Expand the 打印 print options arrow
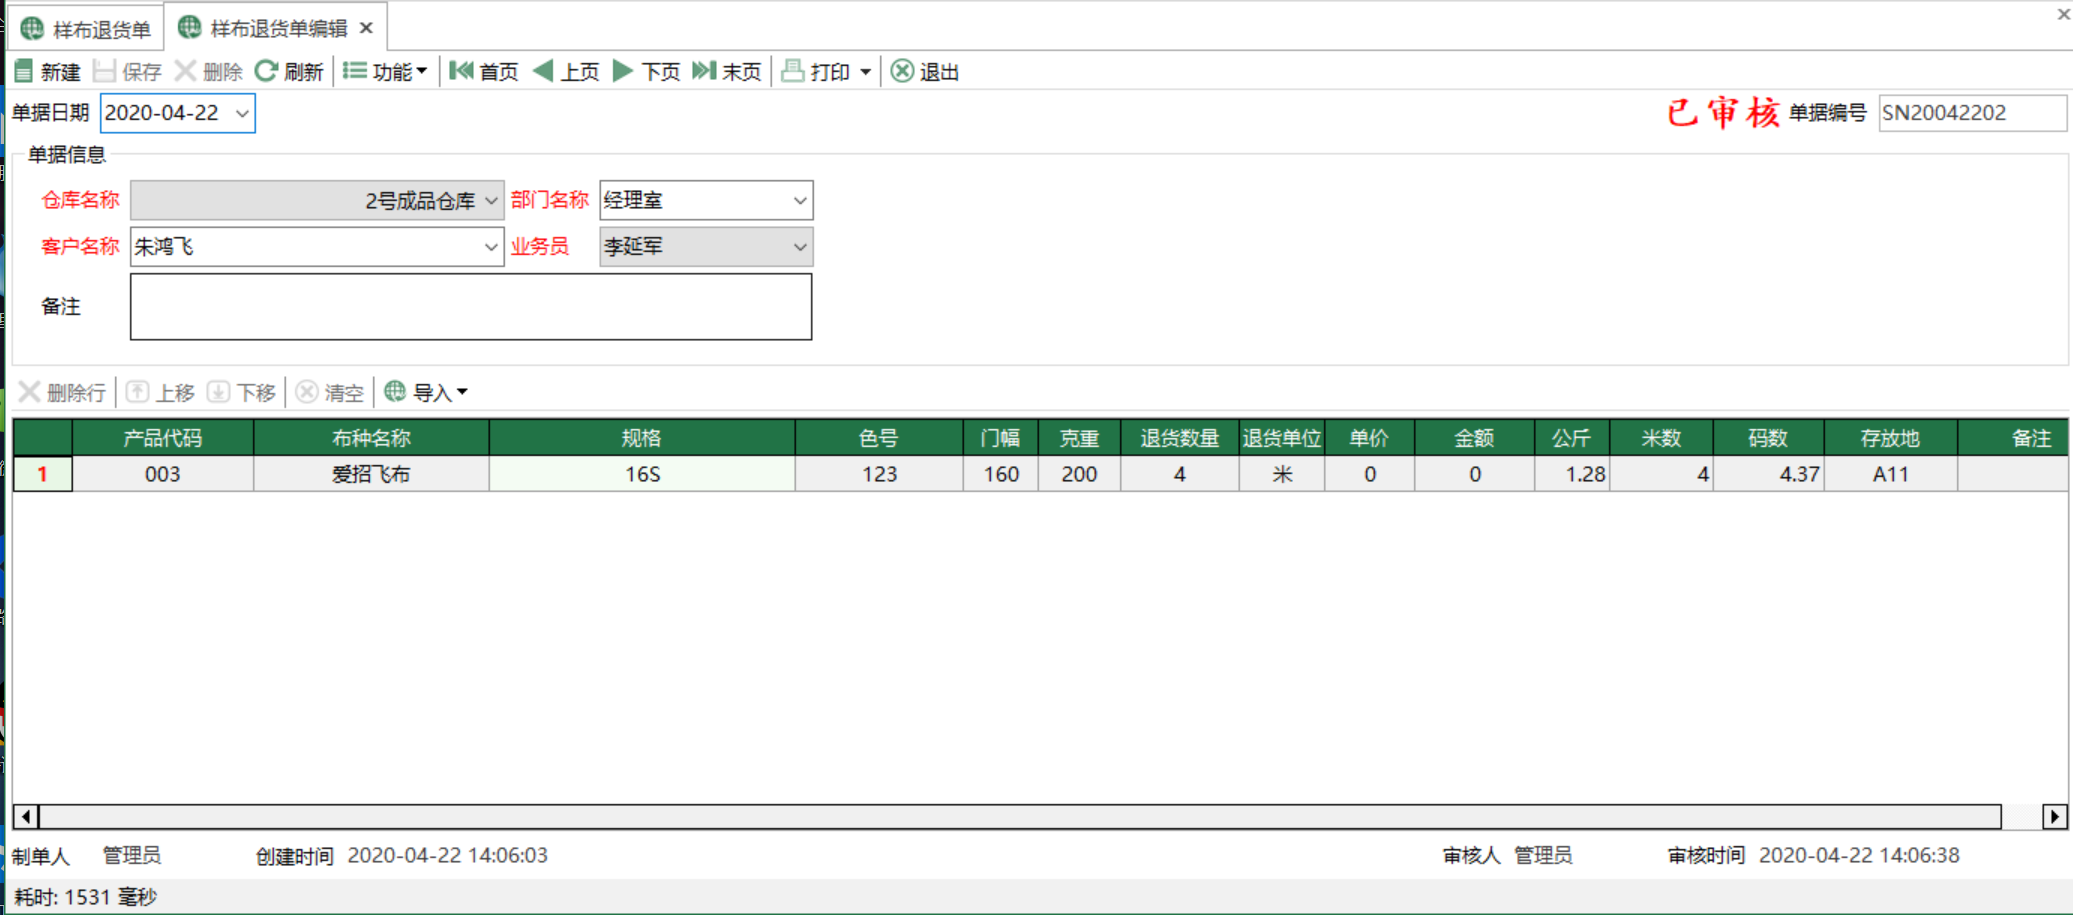The image size is (2073, 915). pyautogui.click(x=865, y=72)
